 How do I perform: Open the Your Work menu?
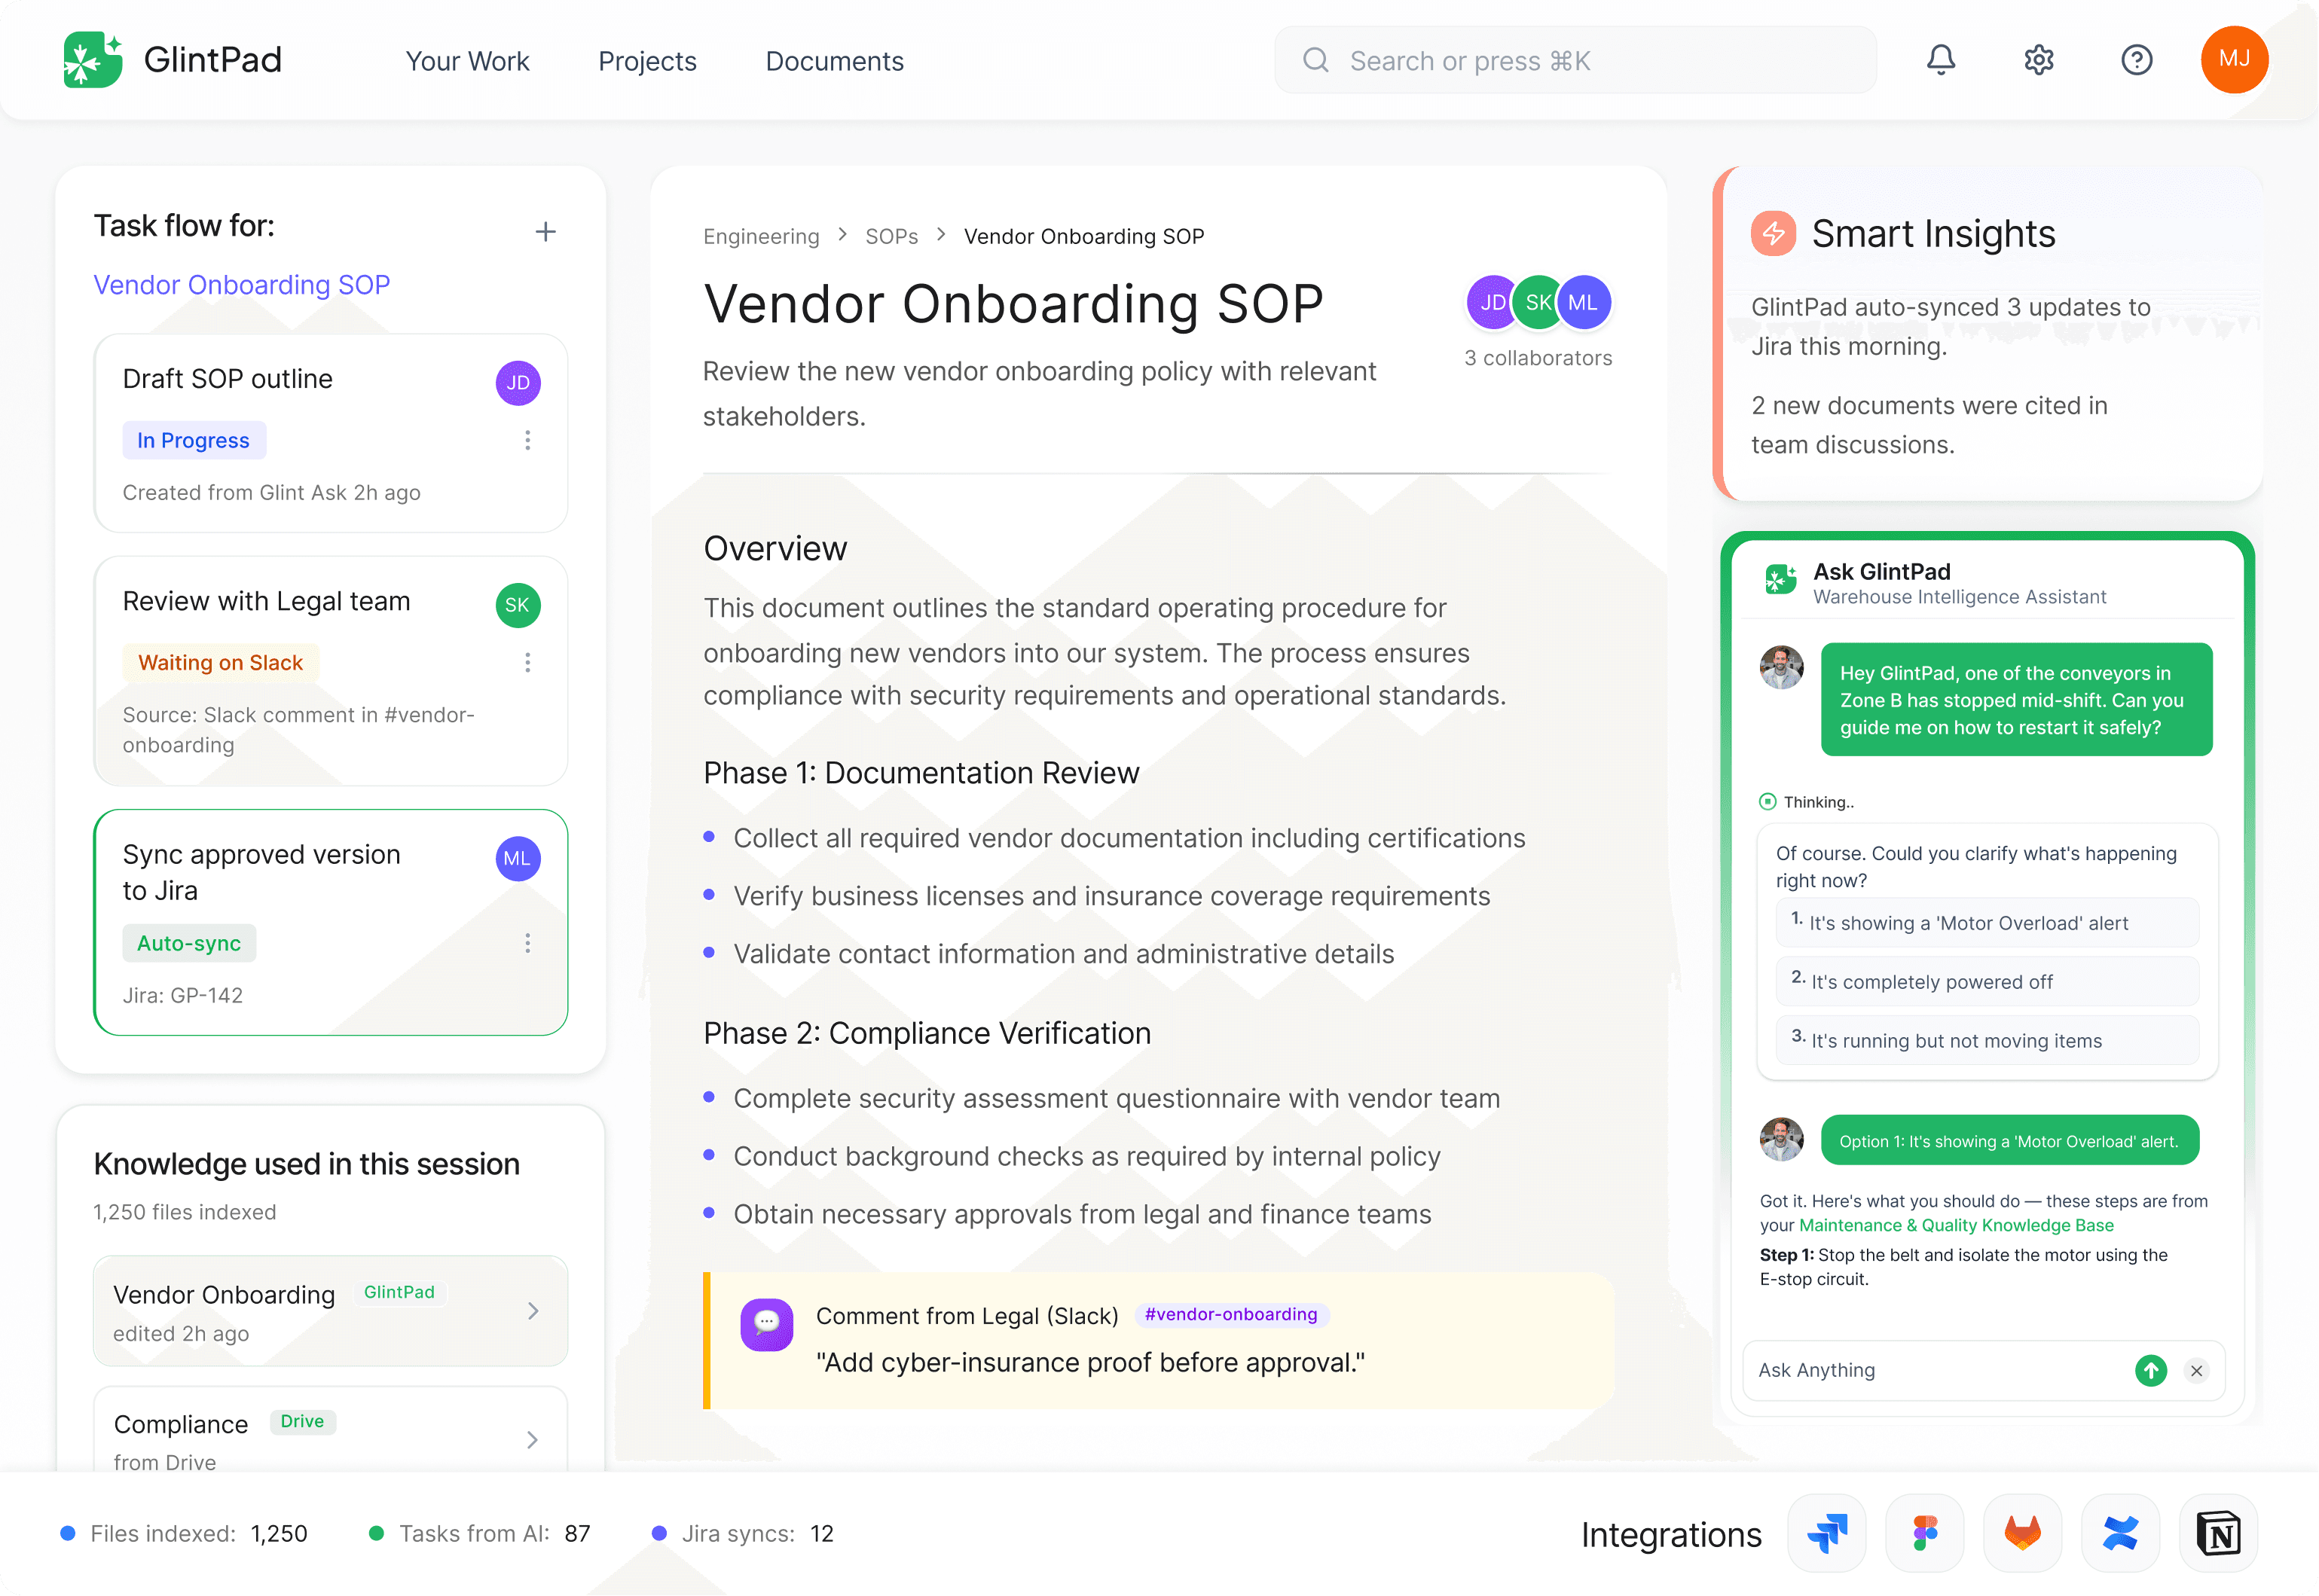tap(467, 61)
